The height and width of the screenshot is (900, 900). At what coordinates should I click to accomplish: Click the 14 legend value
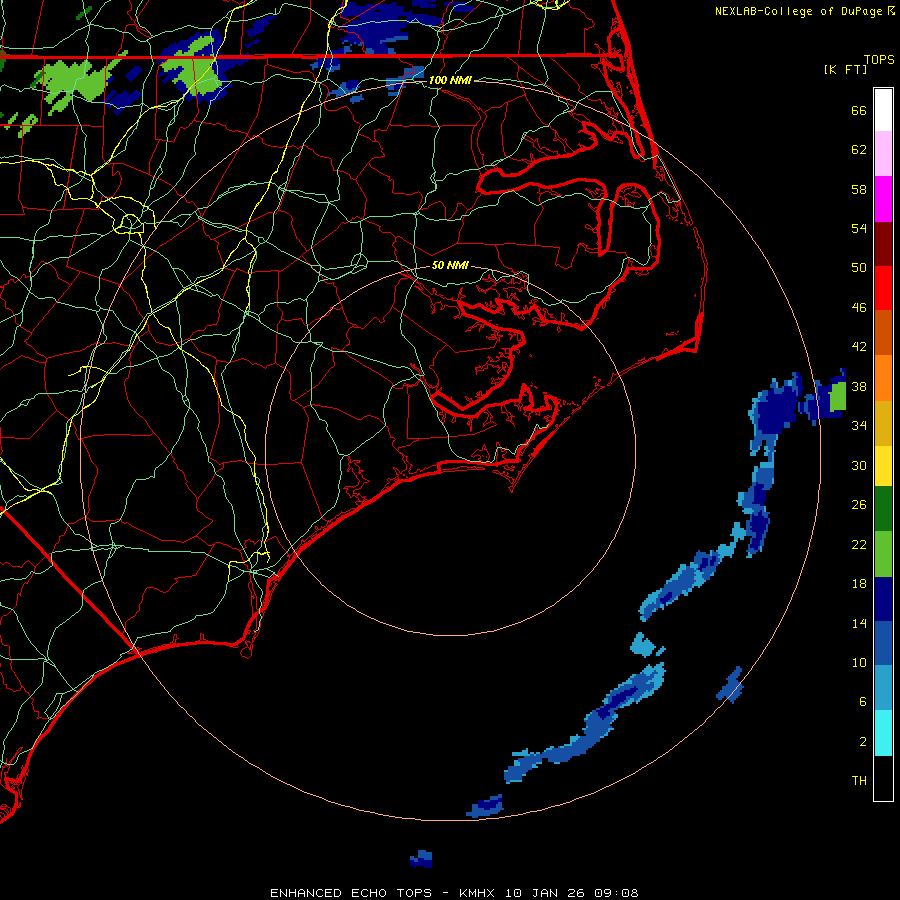click(x=859, y=623)
